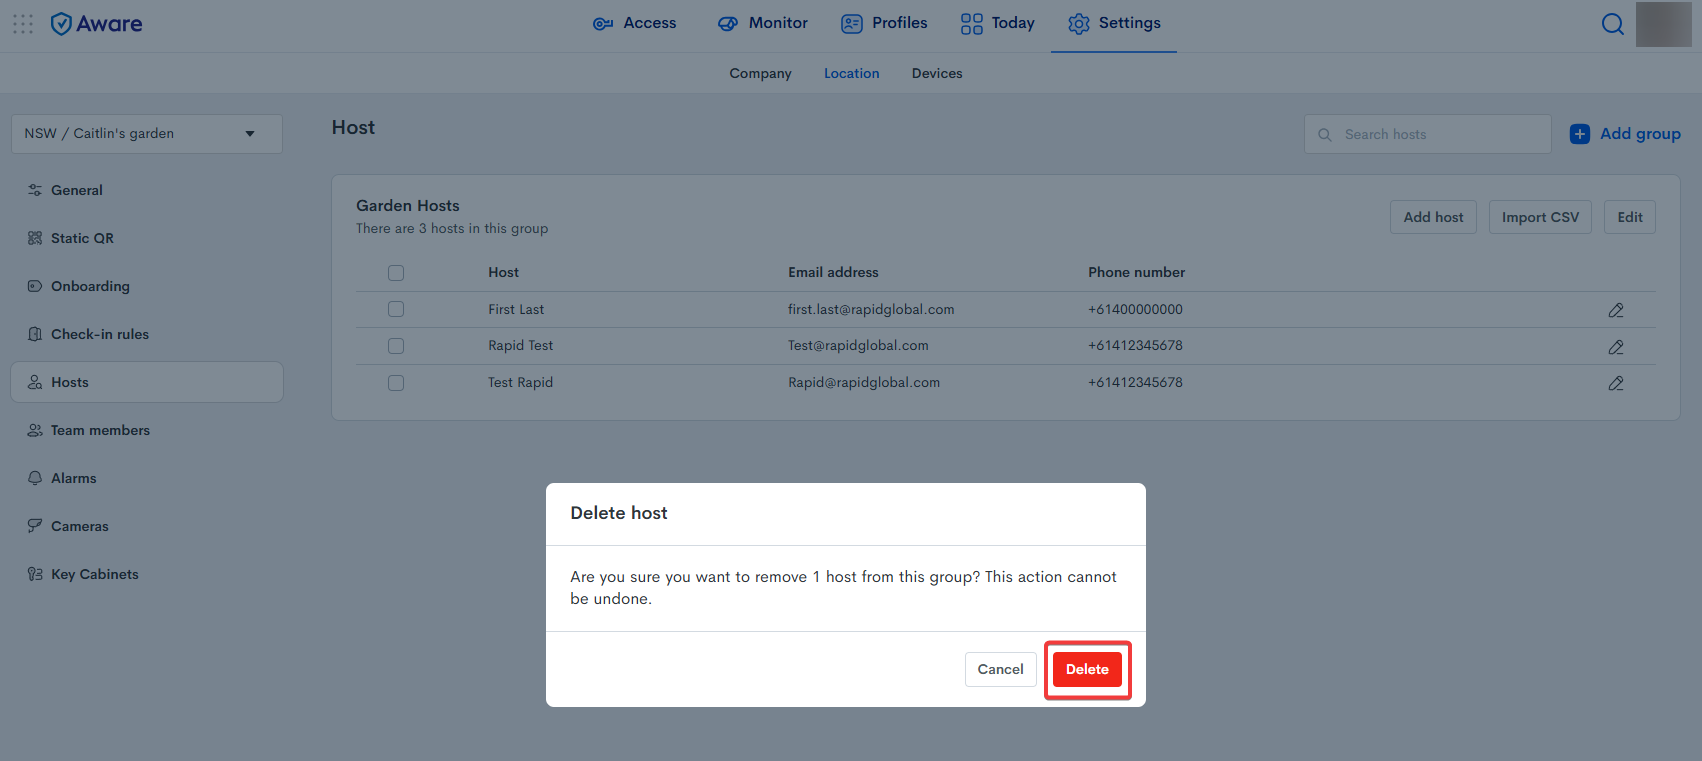Screen dimensions: 1702x761
Task: Click the magnifier search icon in header
Action: (x=1612, y=24)
